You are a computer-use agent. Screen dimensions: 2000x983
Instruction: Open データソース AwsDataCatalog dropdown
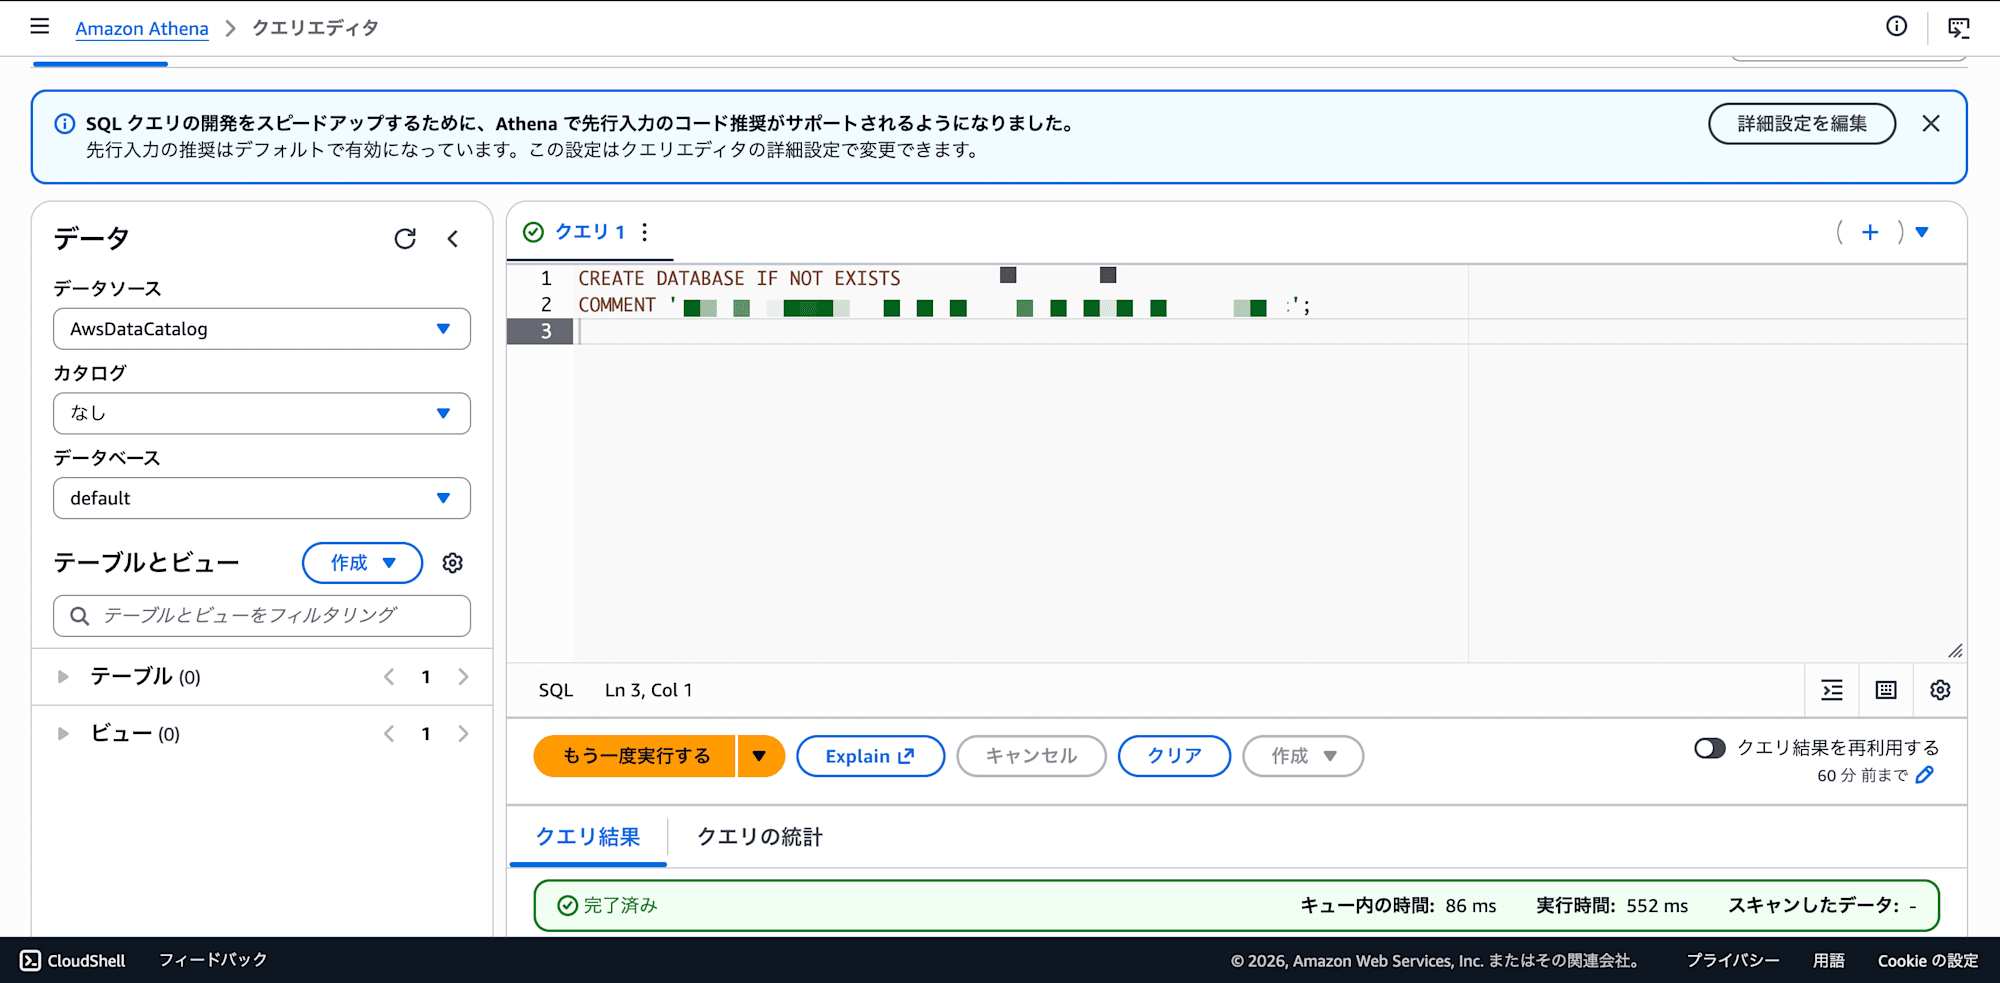click(262, 329)
